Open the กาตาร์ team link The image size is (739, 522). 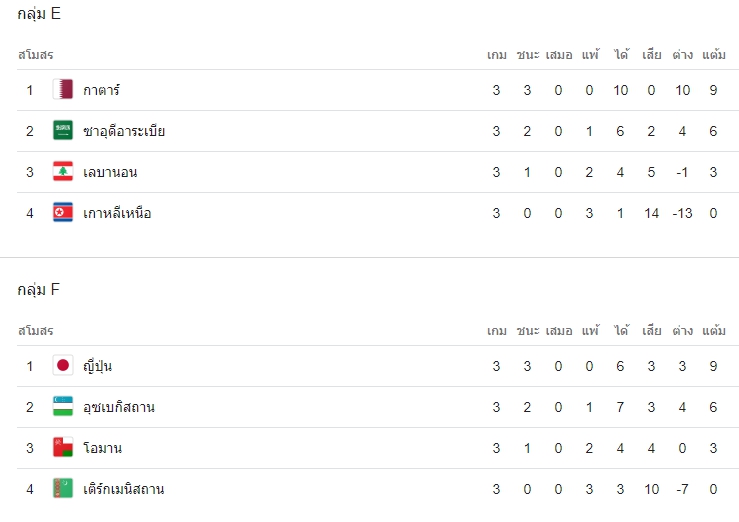pyautogui.click(x=101, y=90)
